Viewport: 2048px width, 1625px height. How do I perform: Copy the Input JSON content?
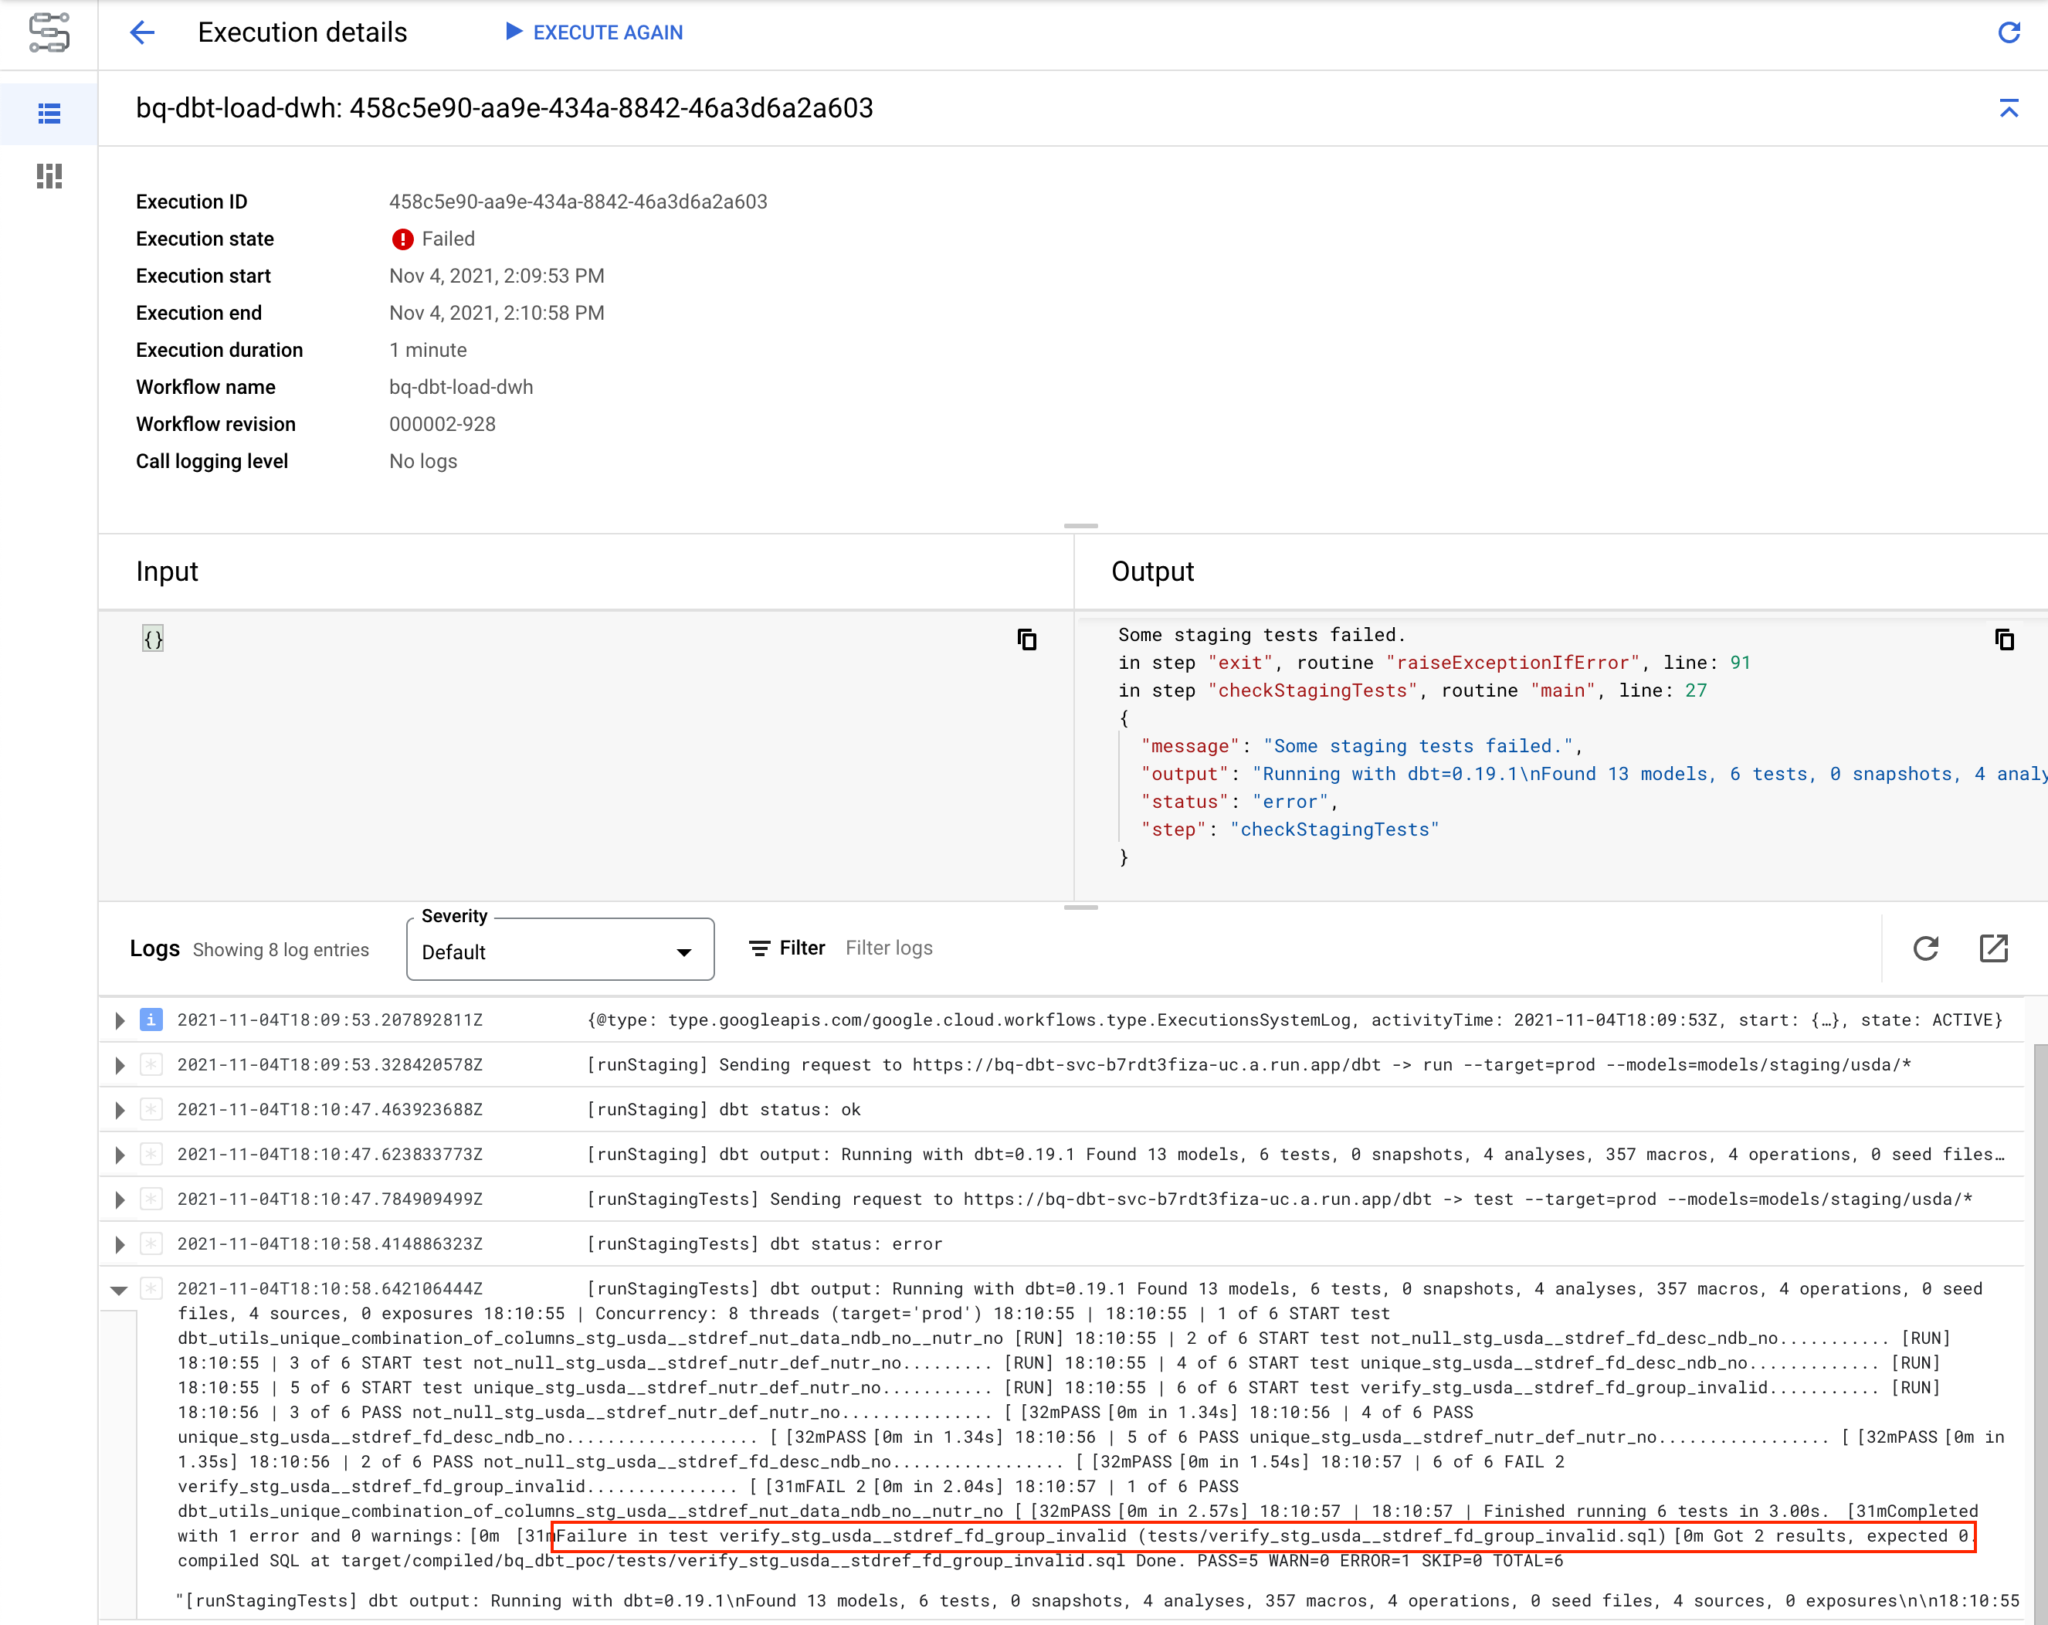1028,640
